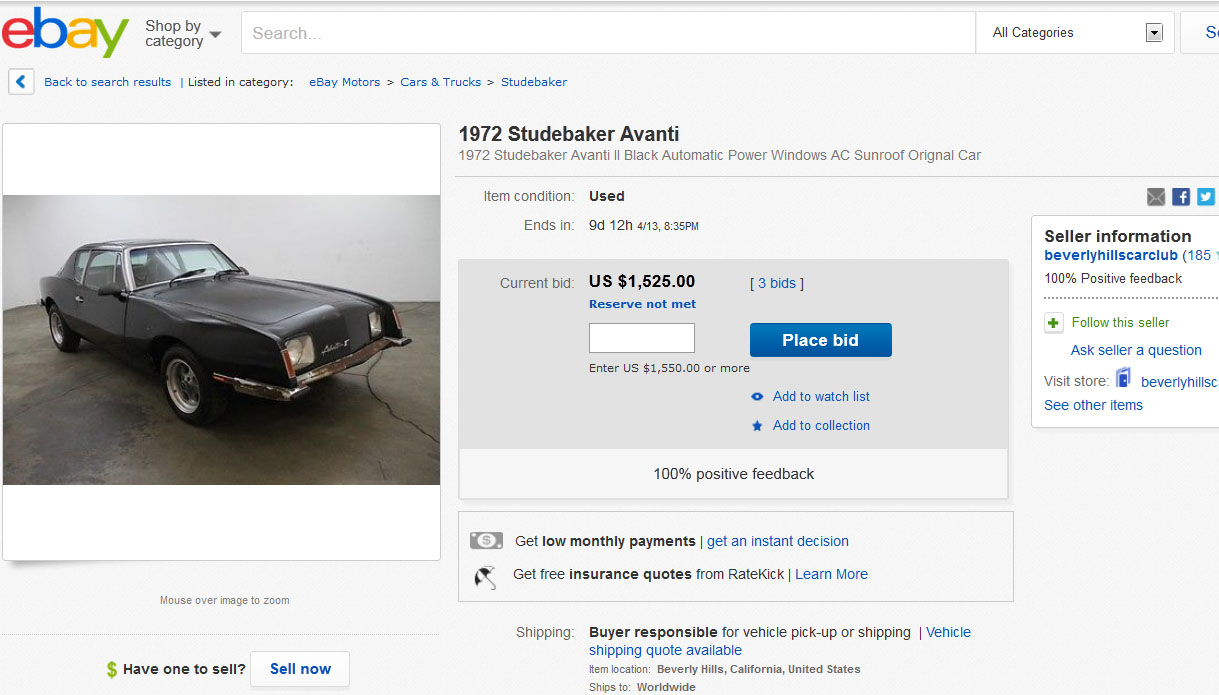The width and height of the screenshot is (1219, 695).
Task: Click the eBay logo
Action: tap(65, 32)
